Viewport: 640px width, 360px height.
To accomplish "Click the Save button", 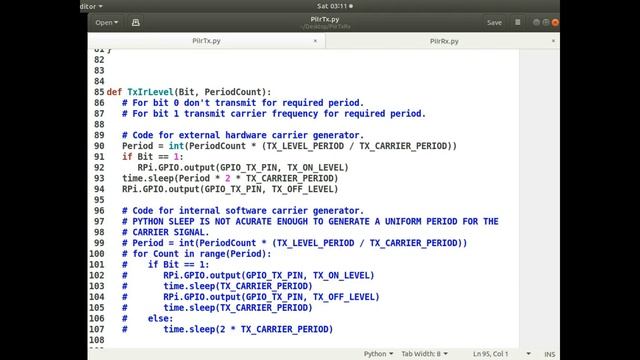I will click(494, 23).
